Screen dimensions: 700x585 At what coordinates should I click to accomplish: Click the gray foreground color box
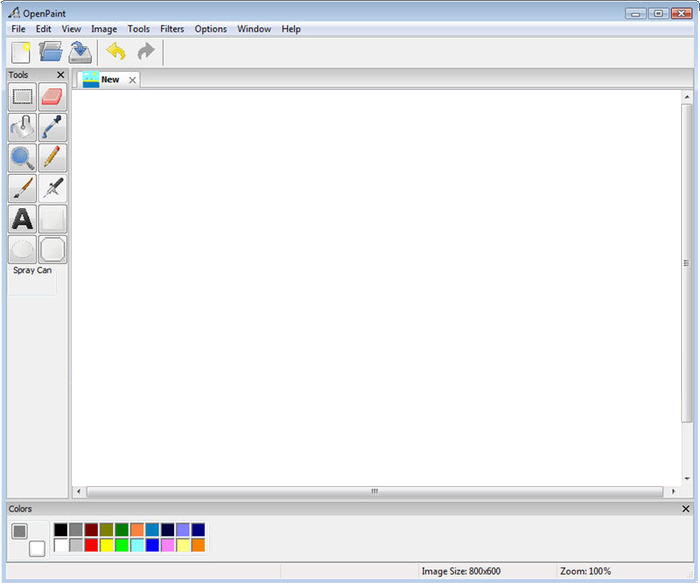(19, 531)
